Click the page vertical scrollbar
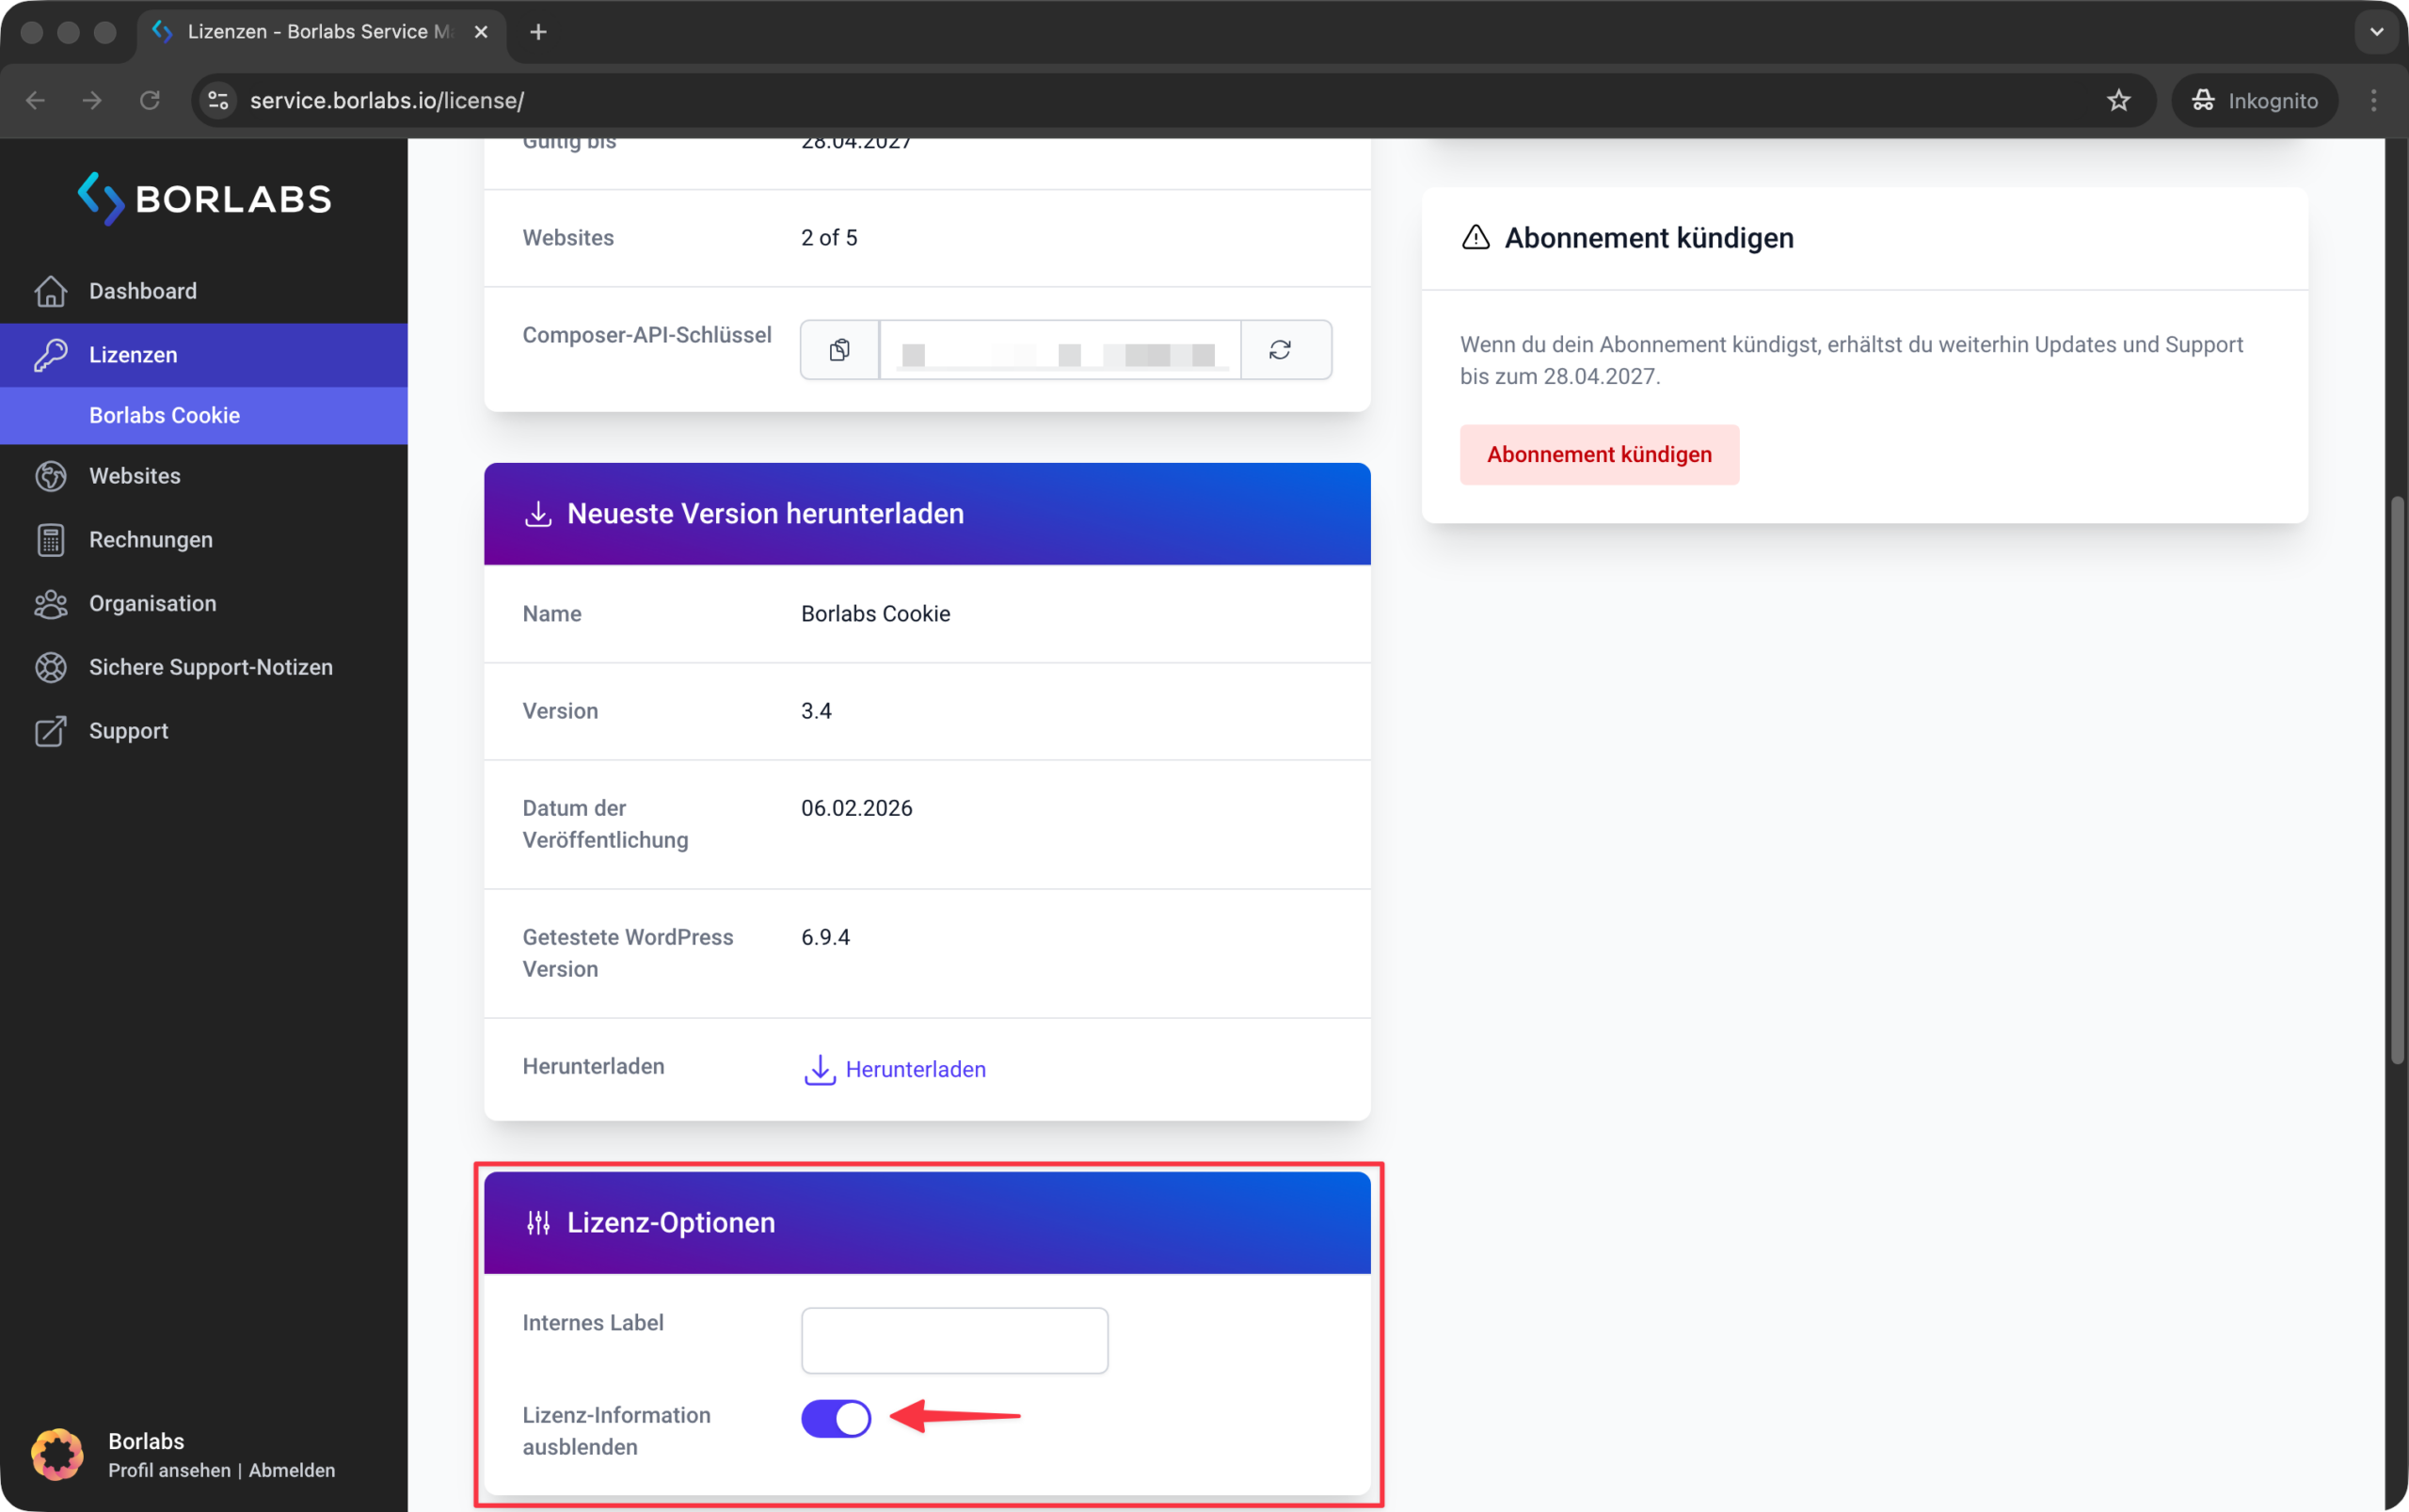 pyautogui.click(x=2397, y=780)
